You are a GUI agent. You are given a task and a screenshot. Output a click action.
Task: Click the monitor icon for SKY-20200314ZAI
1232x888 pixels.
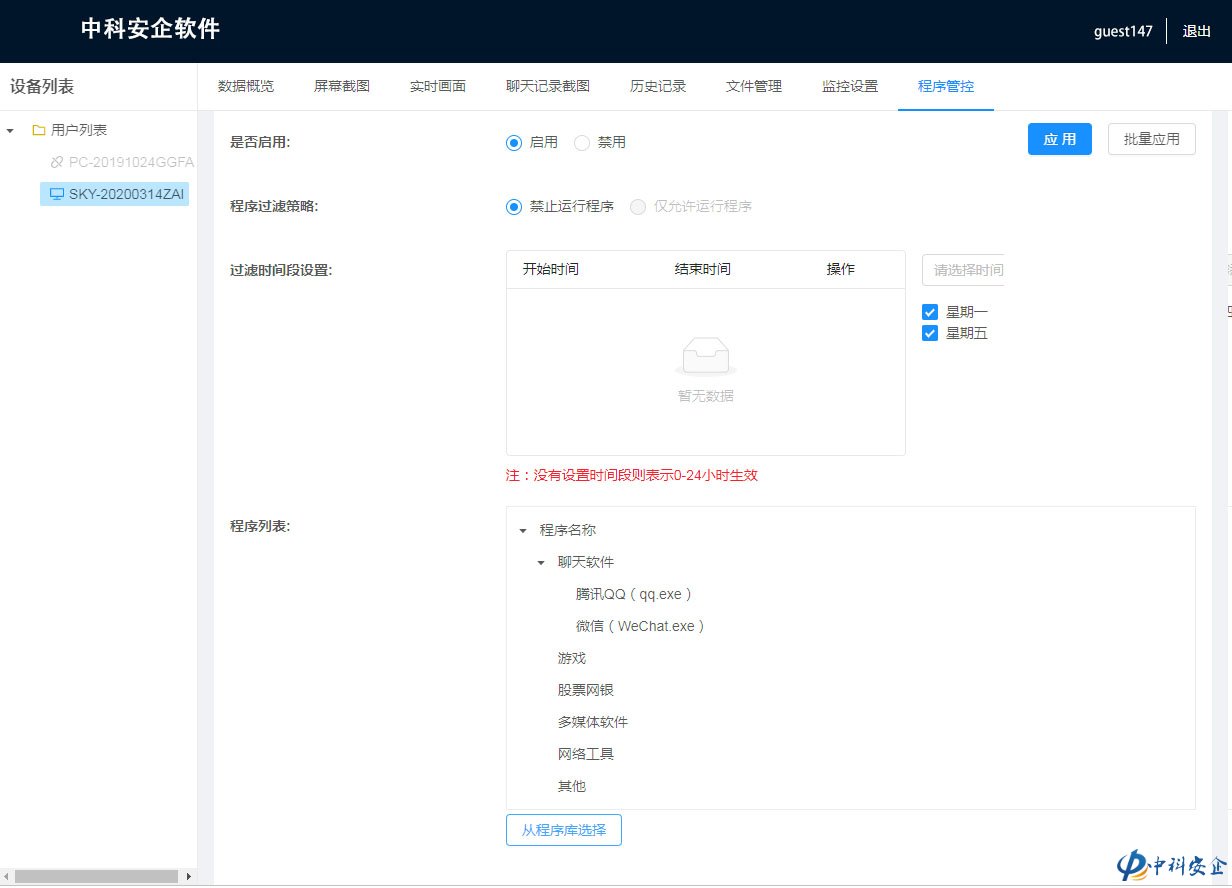click(57, 194)
